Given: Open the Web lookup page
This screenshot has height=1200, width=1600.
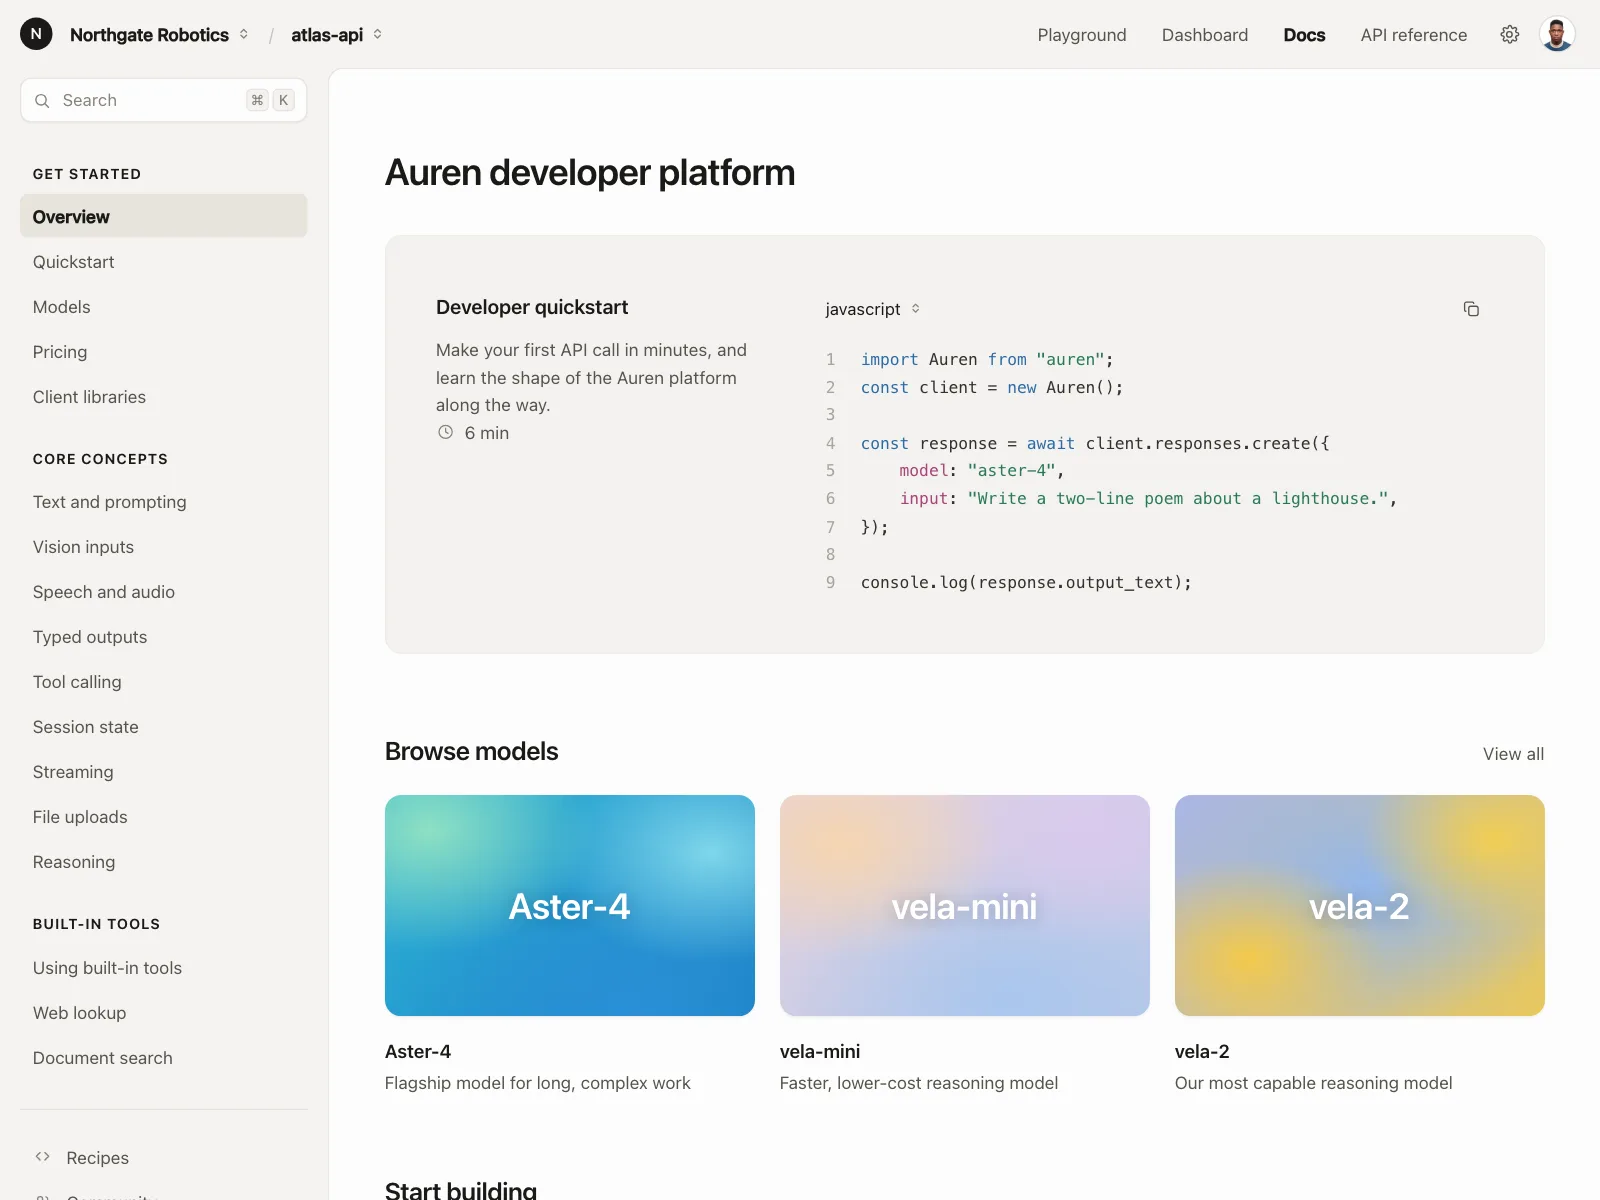Looking at the screenshot, I should click(164, 1013).
